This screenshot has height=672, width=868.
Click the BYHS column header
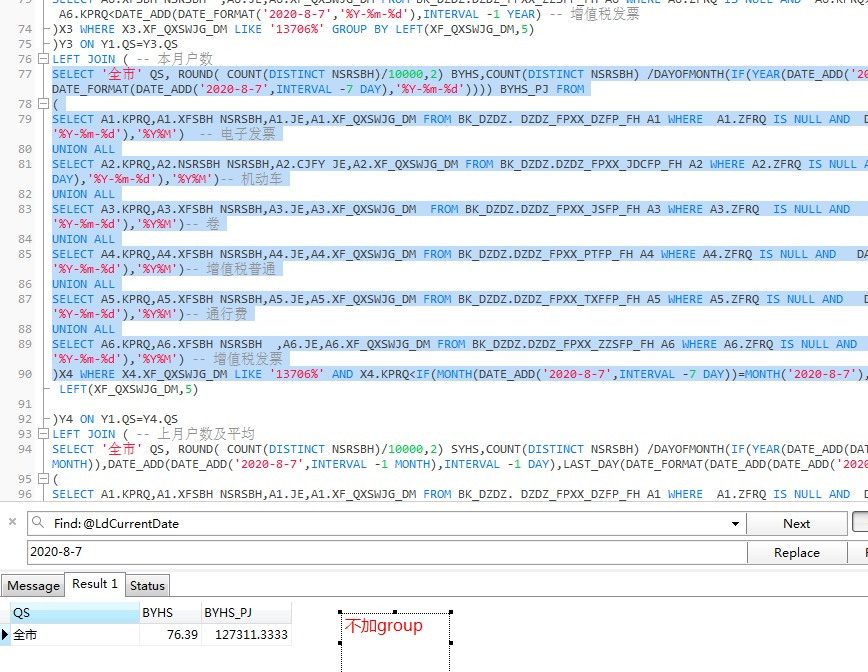(170, 613)
